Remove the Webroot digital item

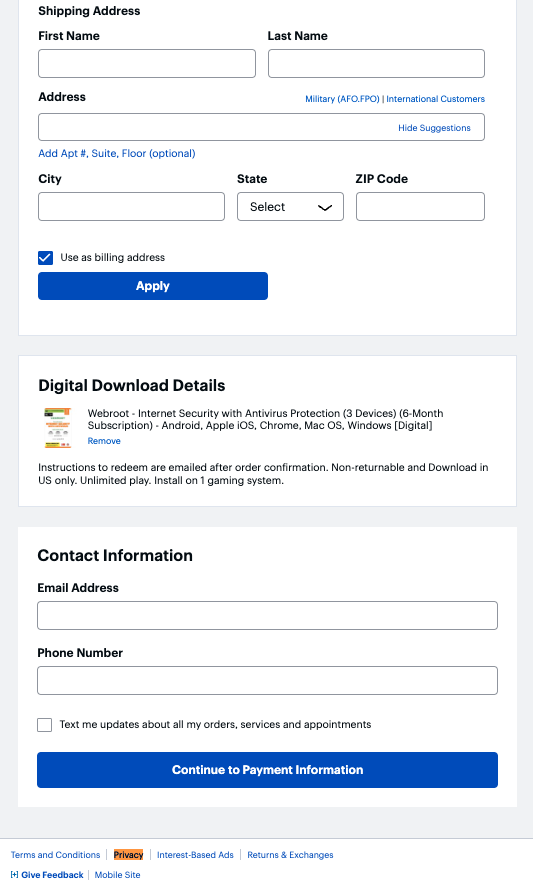coord(104,441)
